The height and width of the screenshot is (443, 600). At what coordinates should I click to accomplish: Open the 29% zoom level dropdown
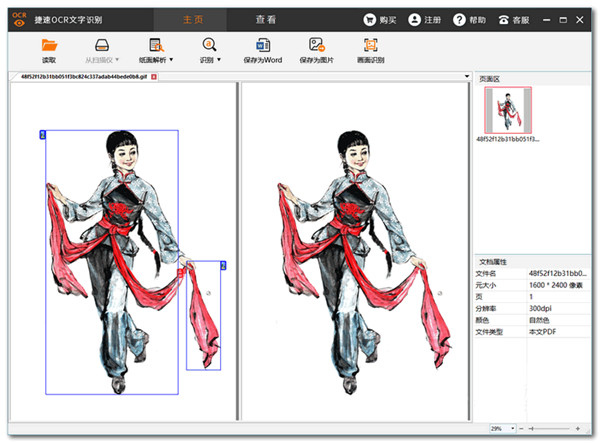point(513,428)
